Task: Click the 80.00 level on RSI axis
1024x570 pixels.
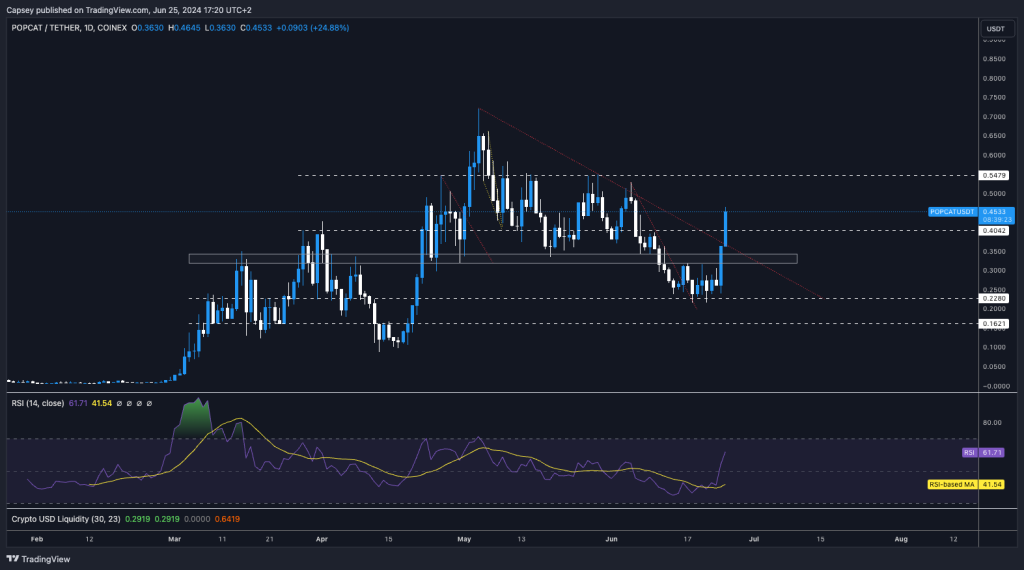Action: (x=992, y=422)
